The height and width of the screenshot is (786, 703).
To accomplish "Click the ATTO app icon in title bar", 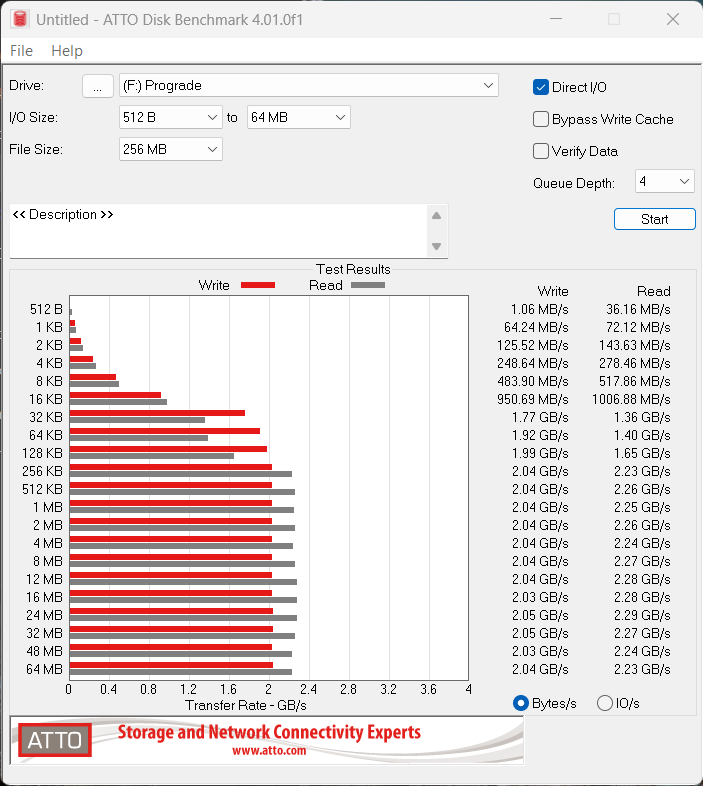I will pyautogui.click(x=19, y=19).
